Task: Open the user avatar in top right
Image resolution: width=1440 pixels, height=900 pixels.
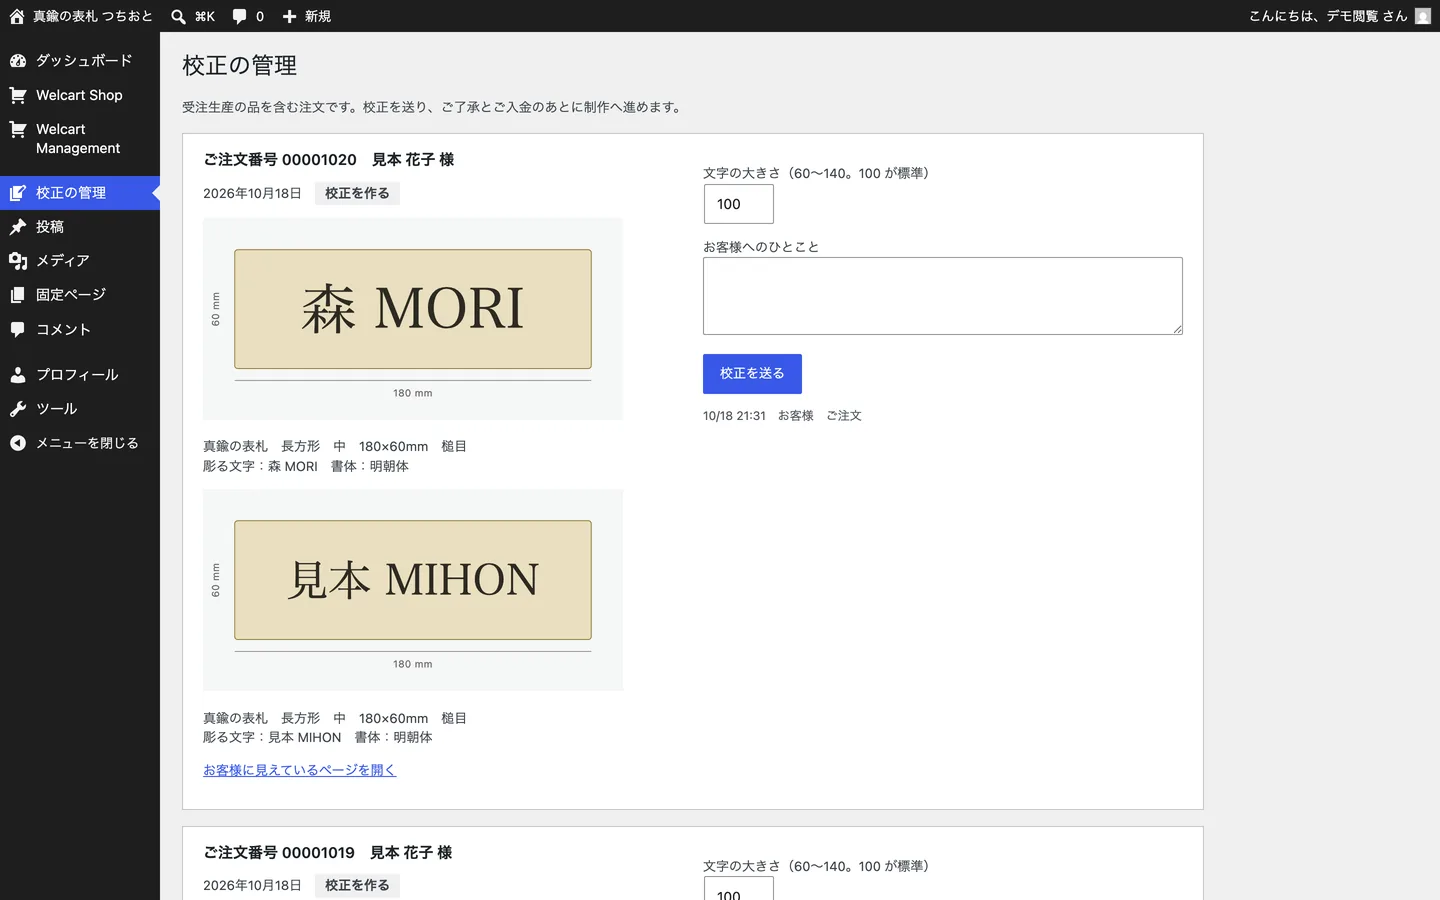Action: coord(1423,16)
